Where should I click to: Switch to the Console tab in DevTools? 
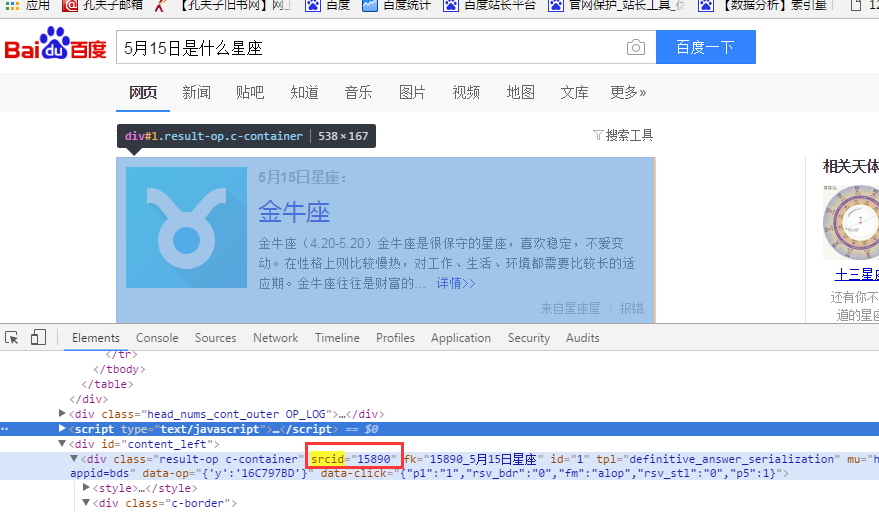point(157,338)
